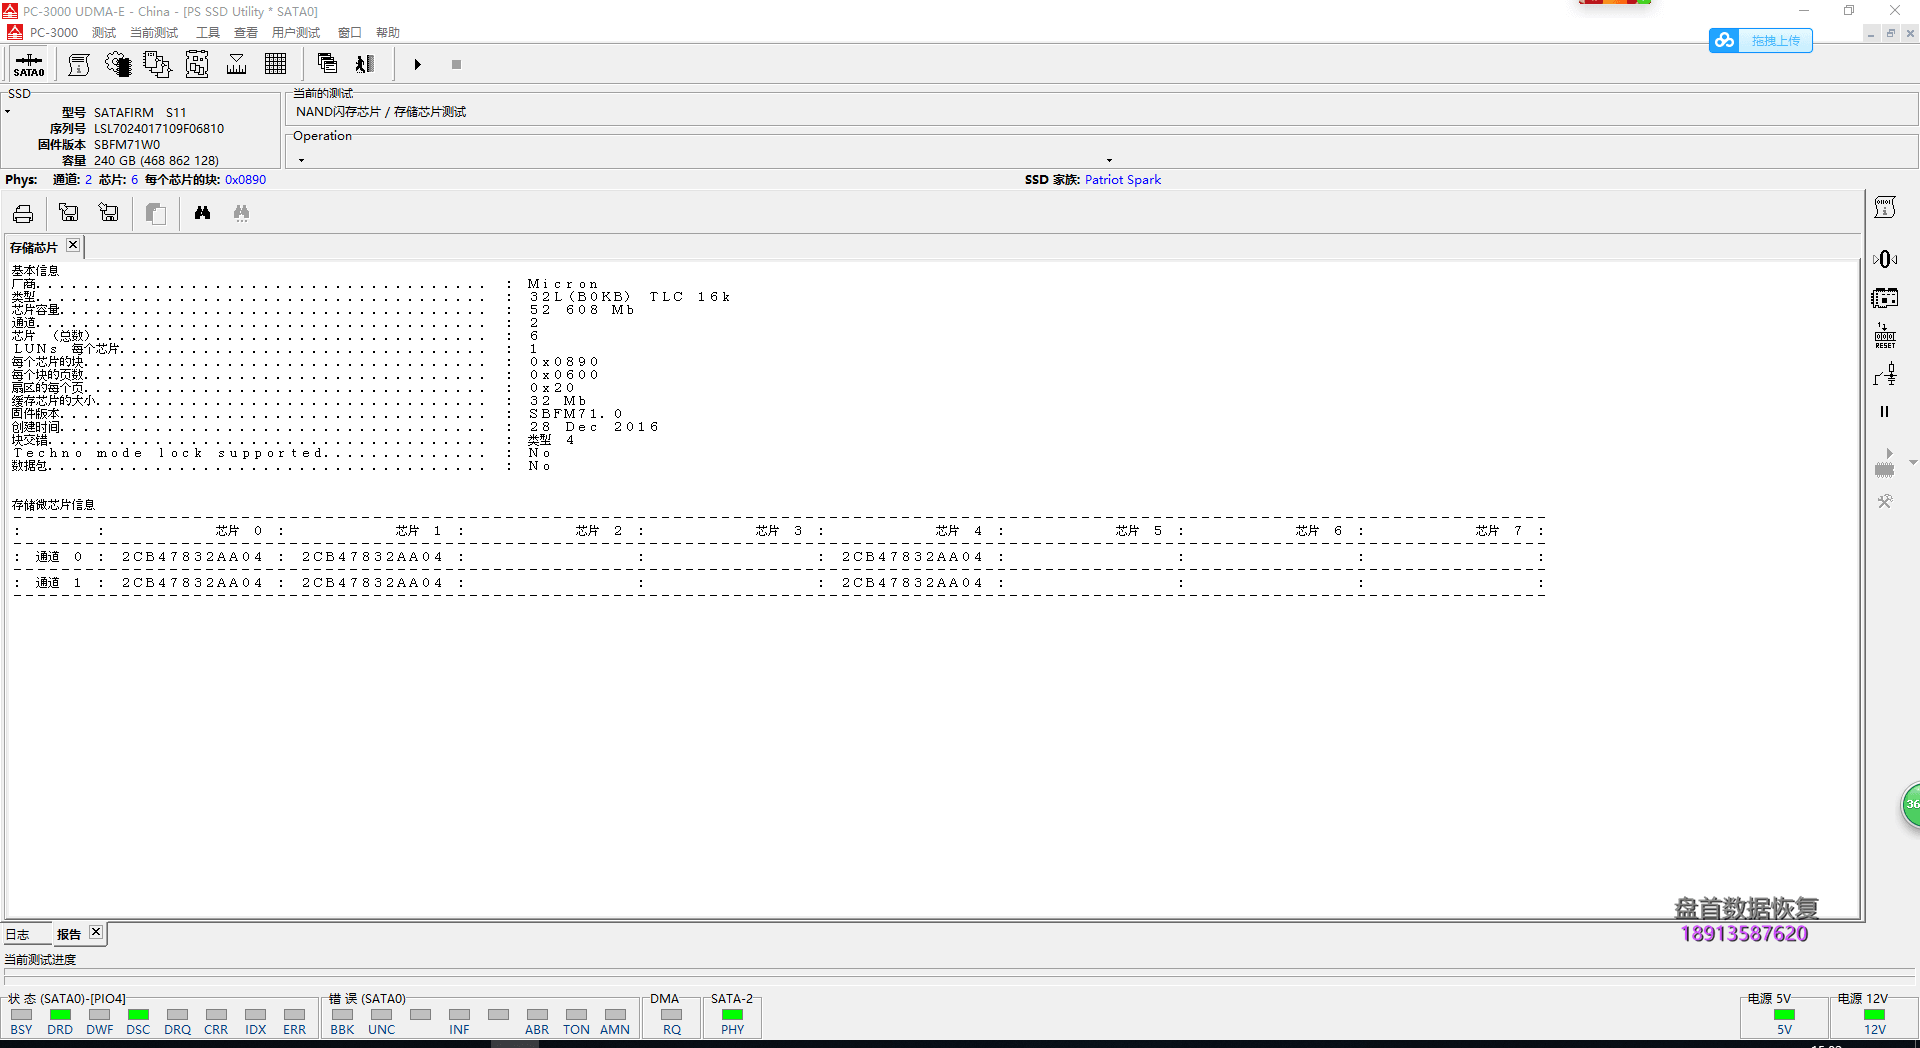Close the 报告 tab
The width and height of the screenshot is (1920, 1048).
96,932
